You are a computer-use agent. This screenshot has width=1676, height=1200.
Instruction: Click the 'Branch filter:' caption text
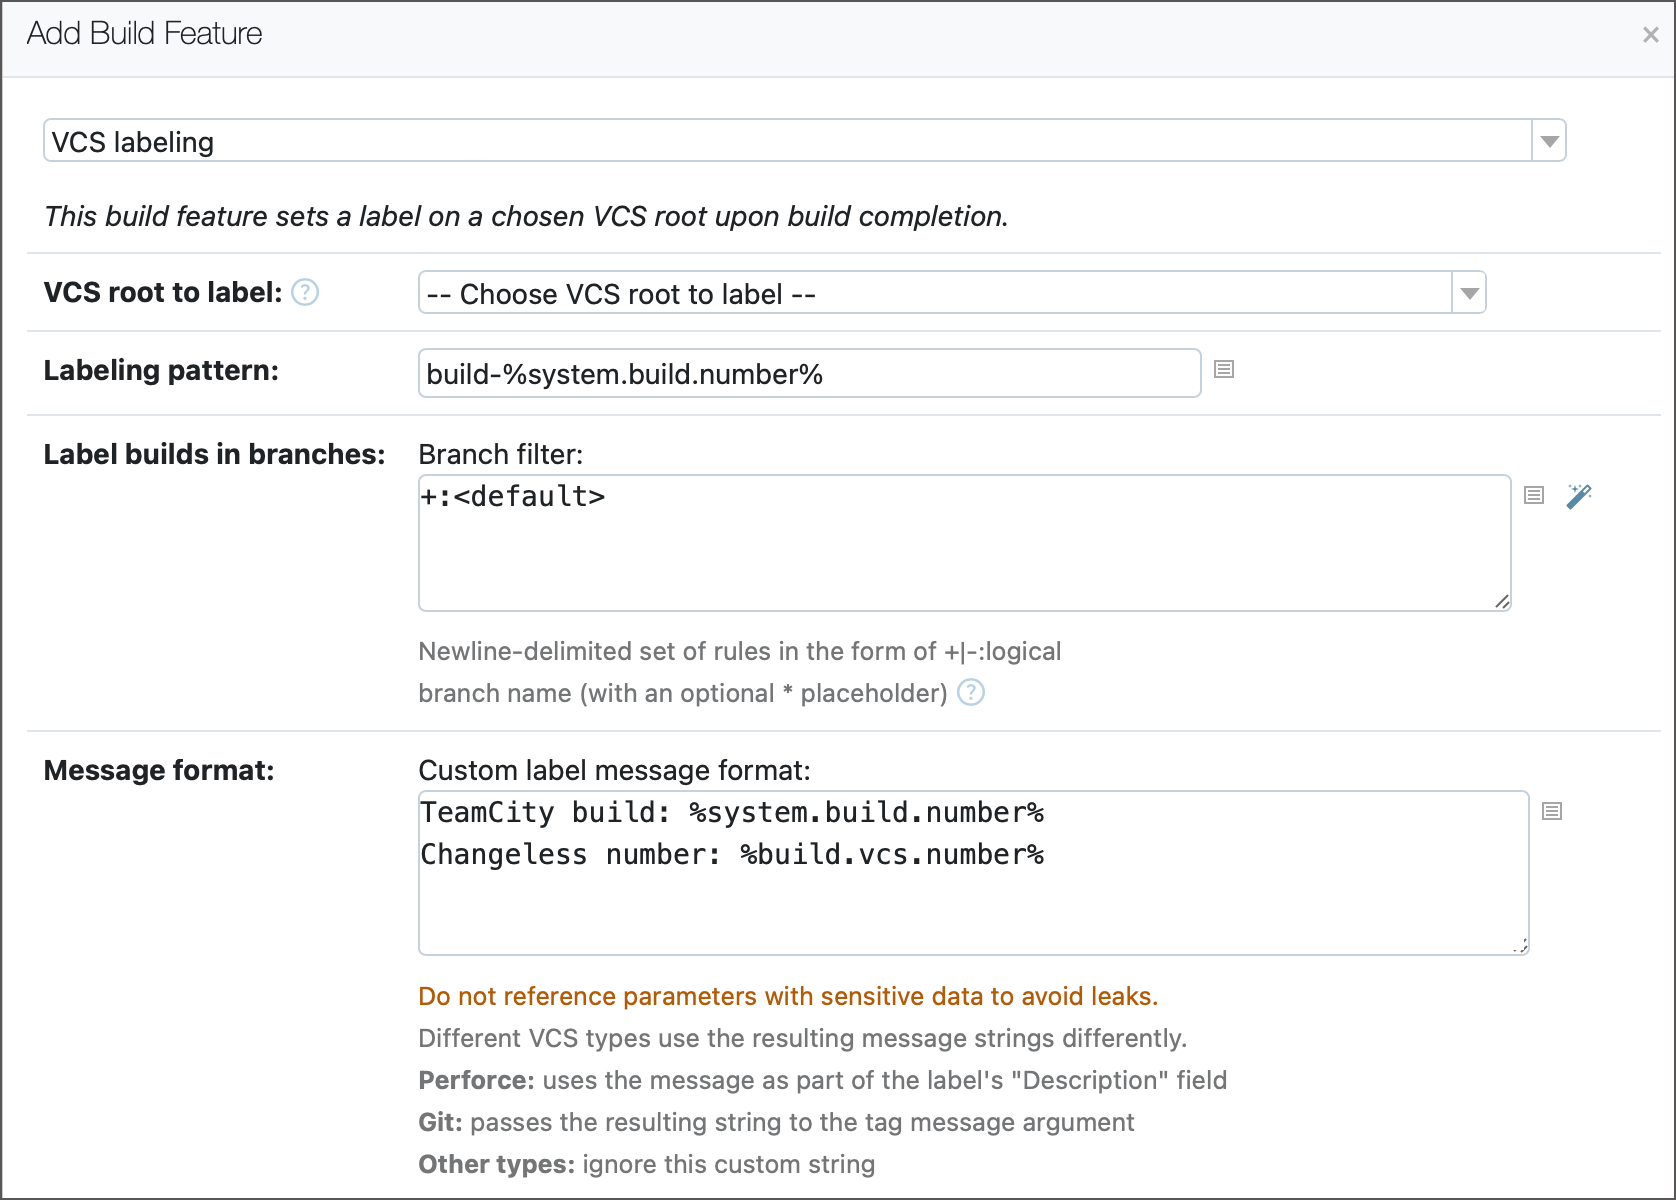500,454
